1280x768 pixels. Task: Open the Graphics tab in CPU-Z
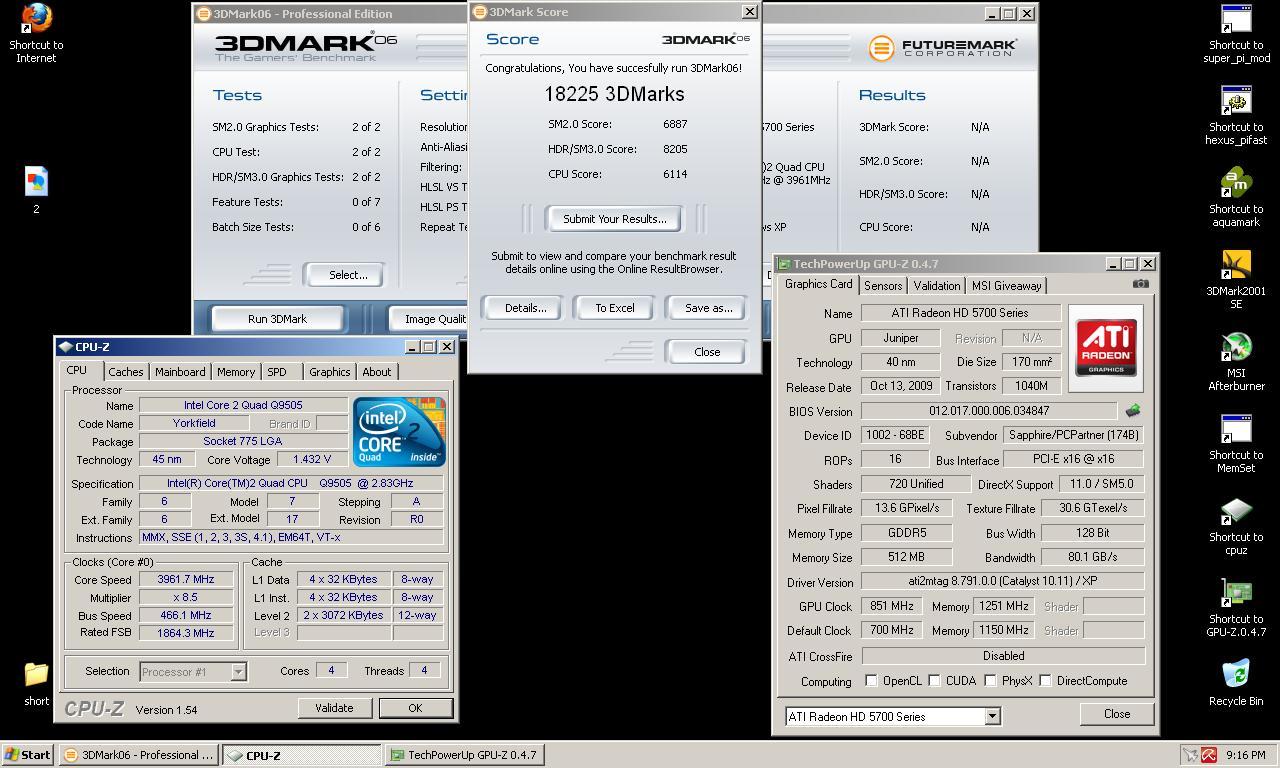pyautogui.click(x=329, y=372)
